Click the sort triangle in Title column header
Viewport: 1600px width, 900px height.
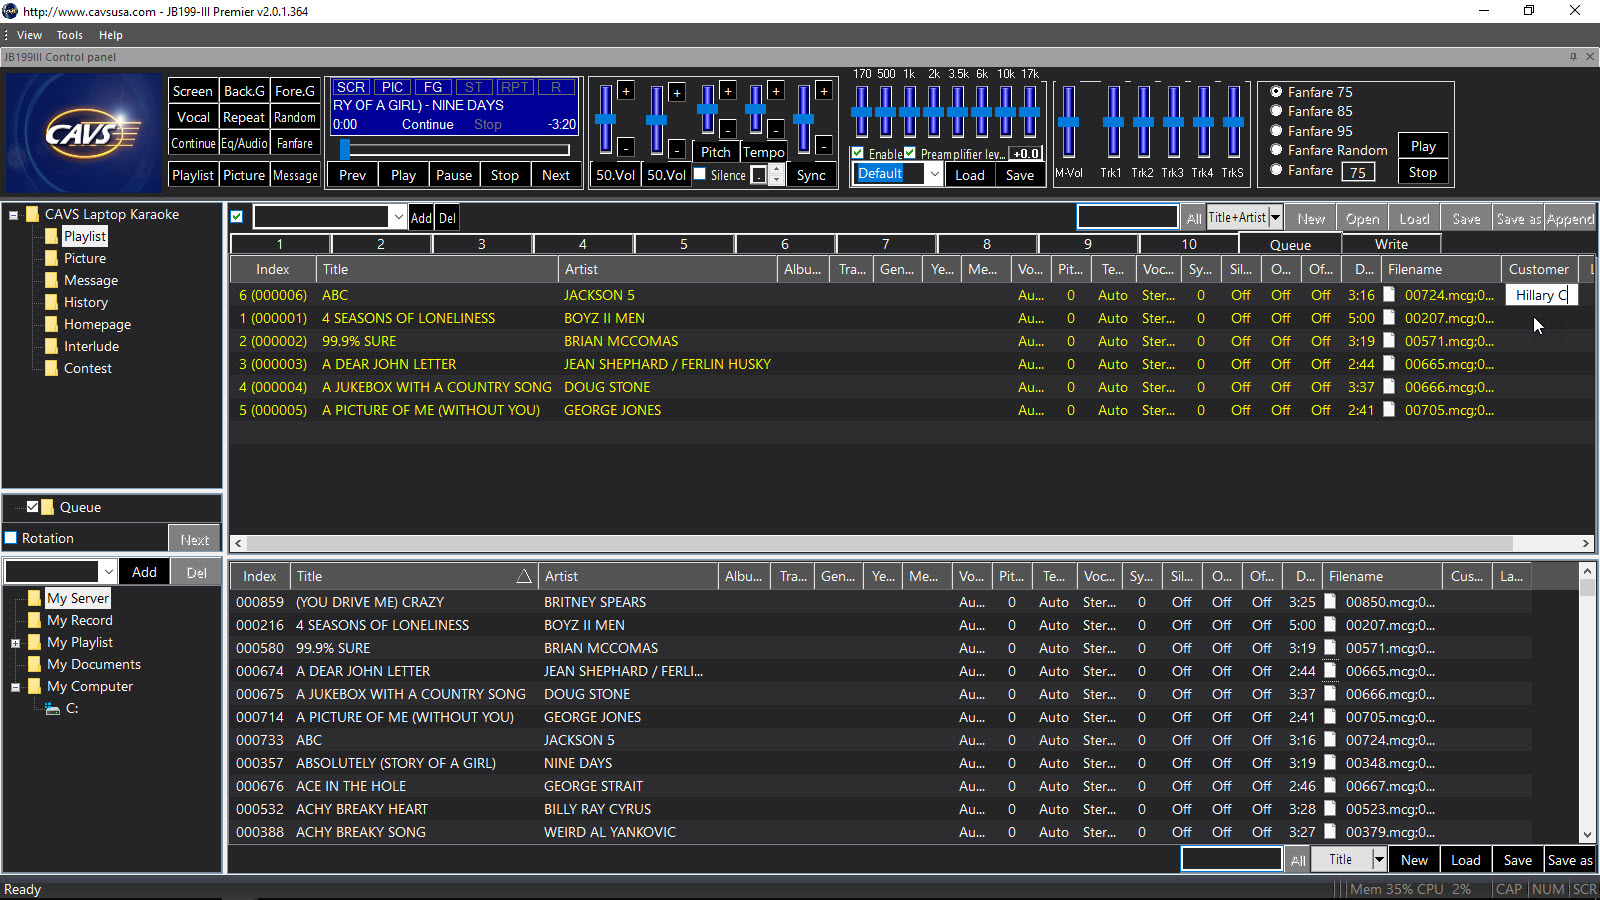pos(524,576)
